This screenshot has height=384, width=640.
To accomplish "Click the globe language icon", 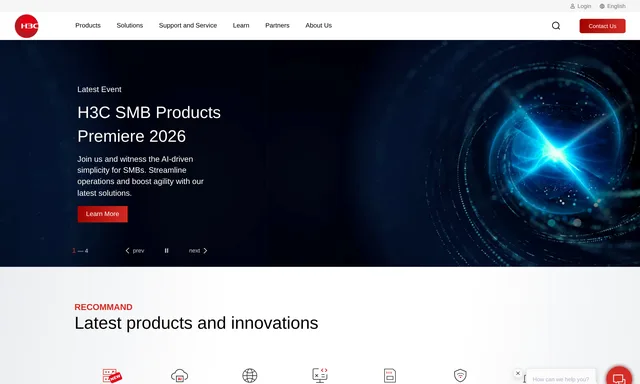I will click(x=602, y=6).
